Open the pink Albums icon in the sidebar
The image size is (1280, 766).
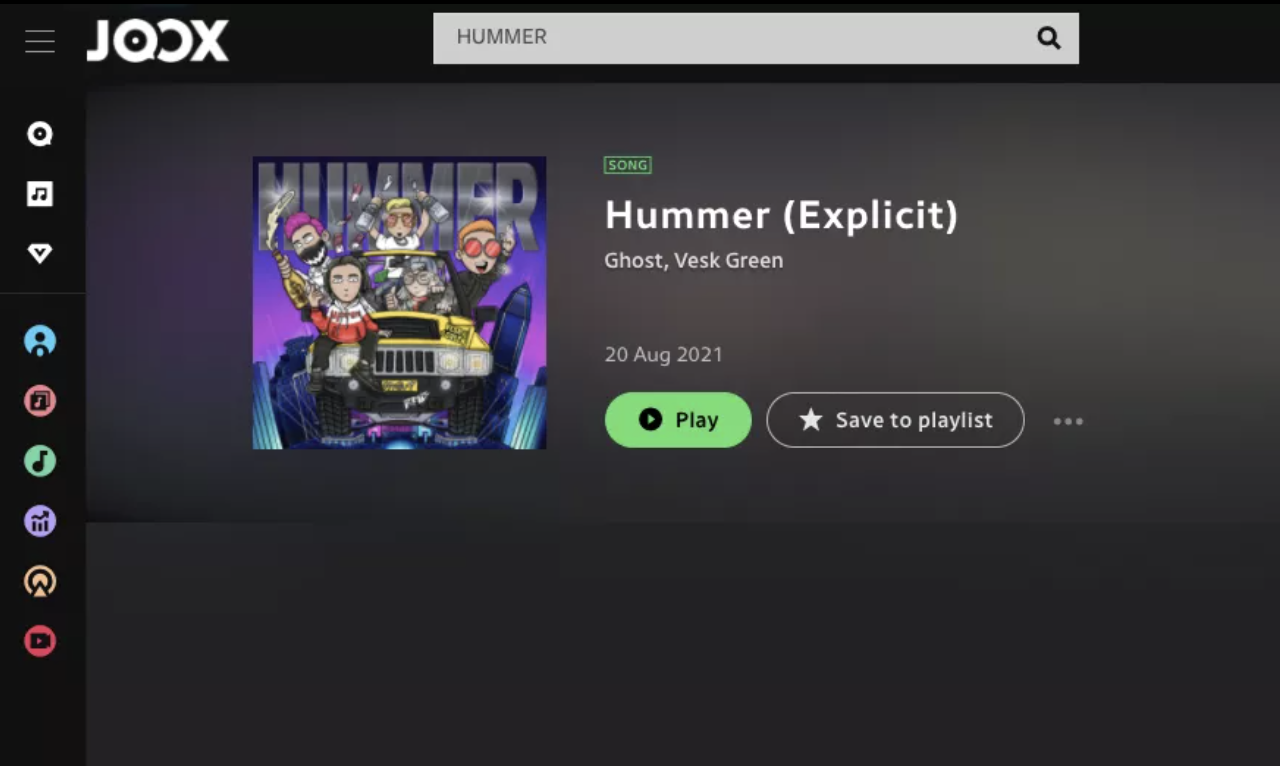coord(40,401)
